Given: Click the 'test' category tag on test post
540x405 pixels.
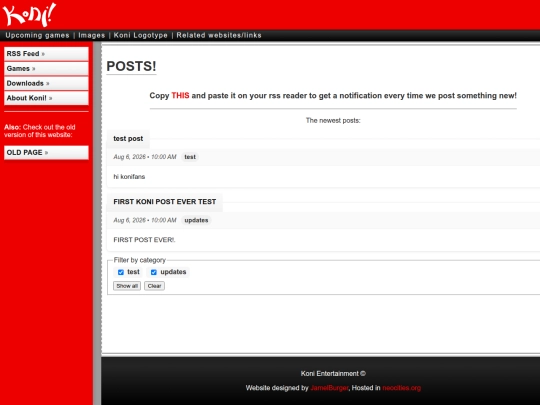Looking at the screenshot, I should tap(190, 157).
